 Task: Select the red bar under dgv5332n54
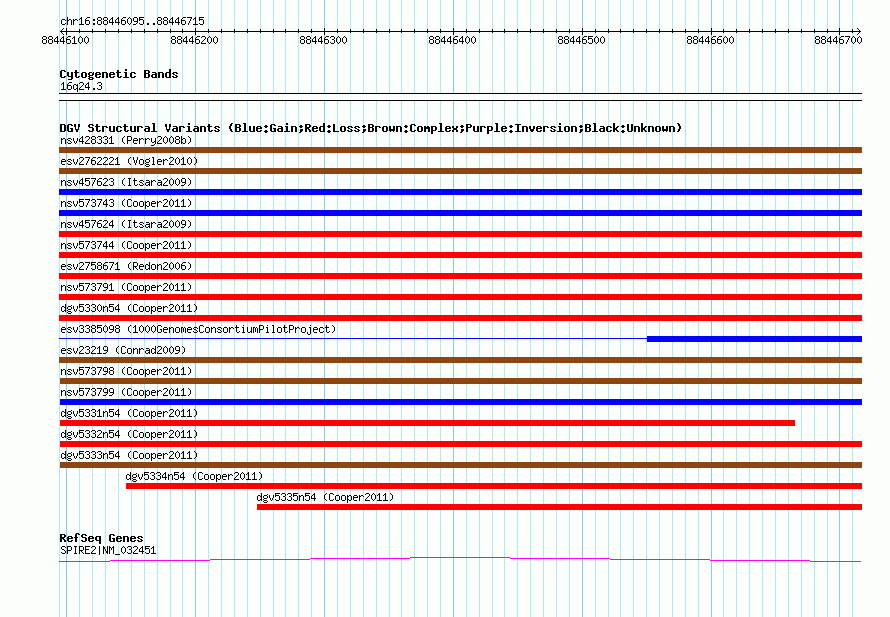coord(460,444)
